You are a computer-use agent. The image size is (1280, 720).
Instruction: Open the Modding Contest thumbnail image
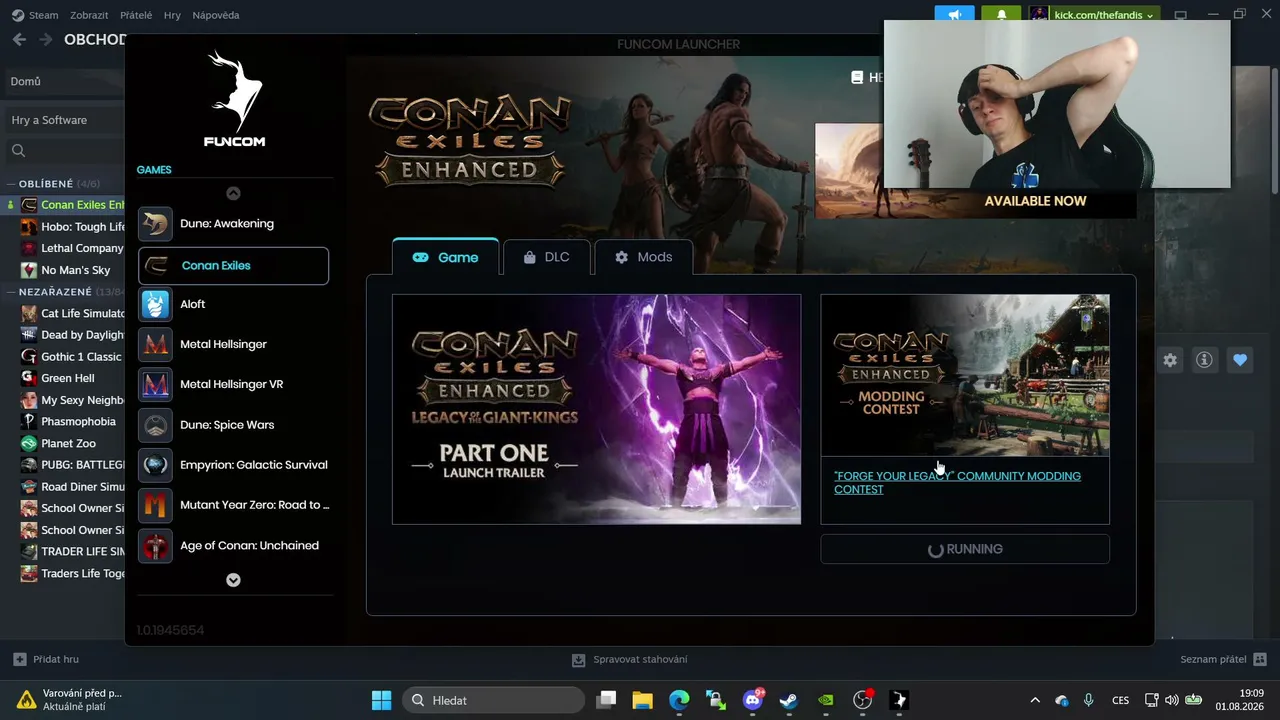point(965,375)
